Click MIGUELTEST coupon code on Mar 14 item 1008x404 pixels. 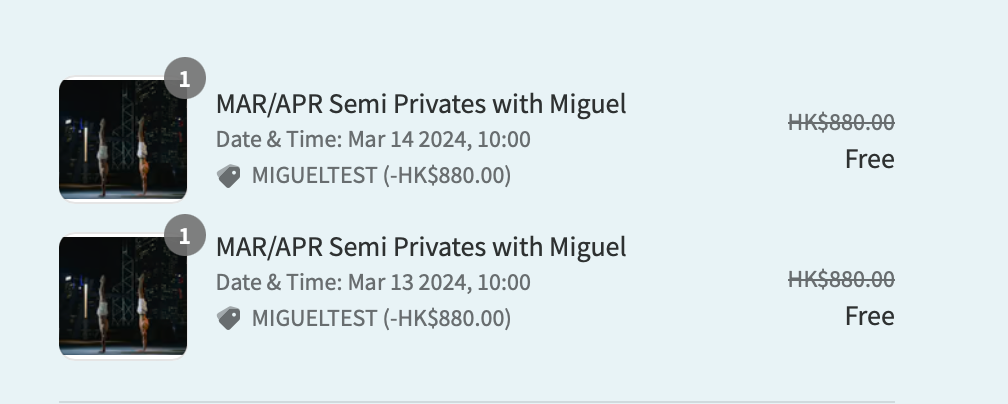(314, 176)
